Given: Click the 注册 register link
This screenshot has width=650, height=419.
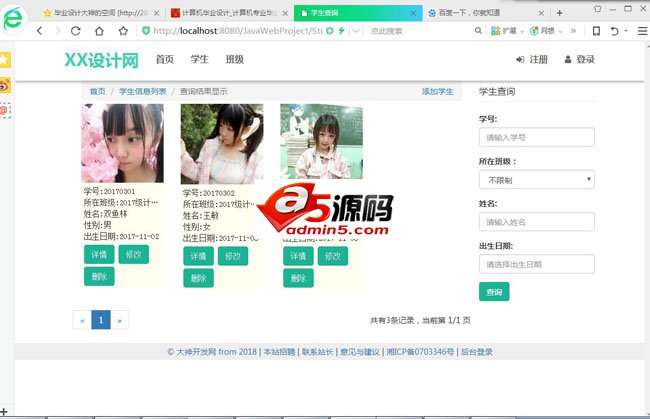Looking at the screenshot, I should tap(532, 59).
